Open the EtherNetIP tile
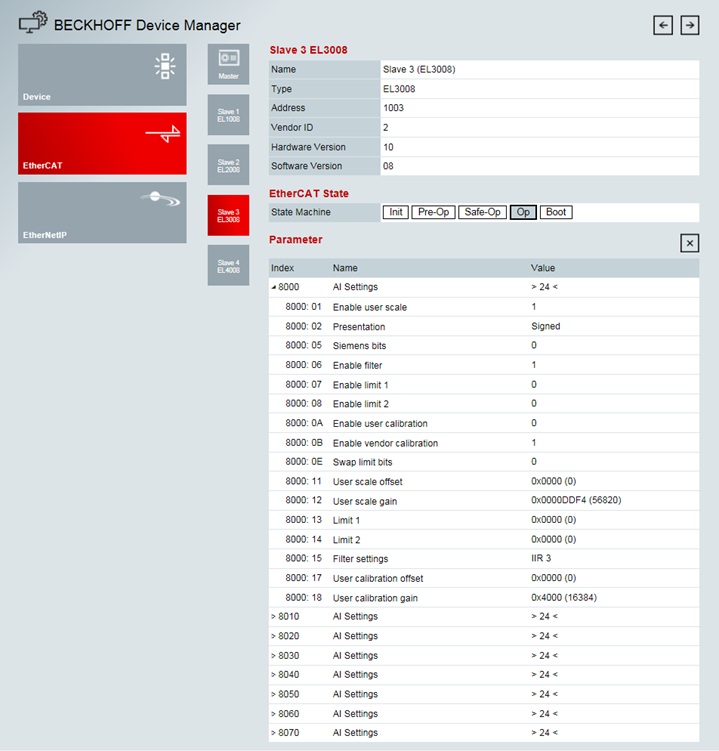 (102, 213)
